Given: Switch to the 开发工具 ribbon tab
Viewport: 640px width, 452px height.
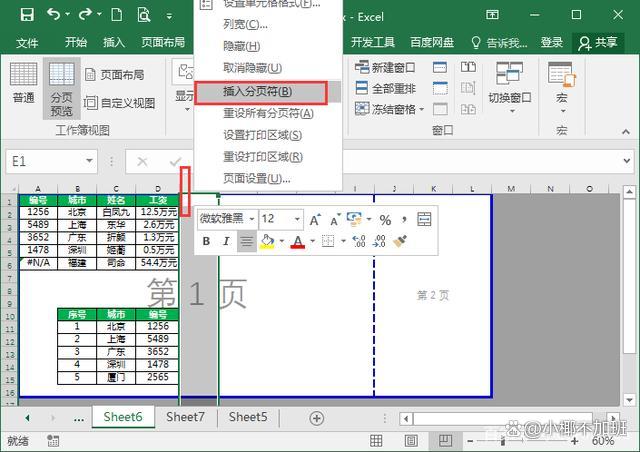Looking at the screenshot, I should (373, 42).
